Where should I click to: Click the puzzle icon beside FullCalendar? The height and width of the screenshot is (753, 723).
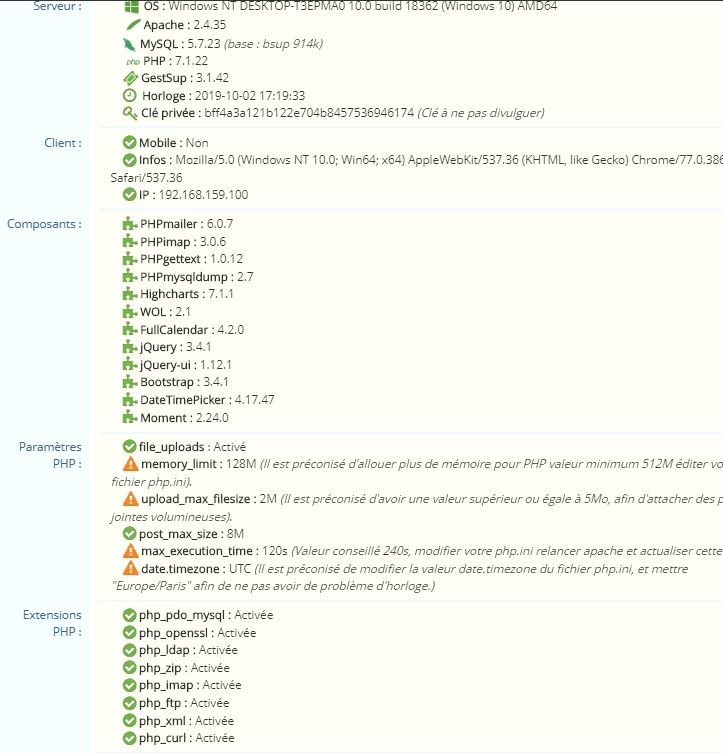tap(130, 329)
